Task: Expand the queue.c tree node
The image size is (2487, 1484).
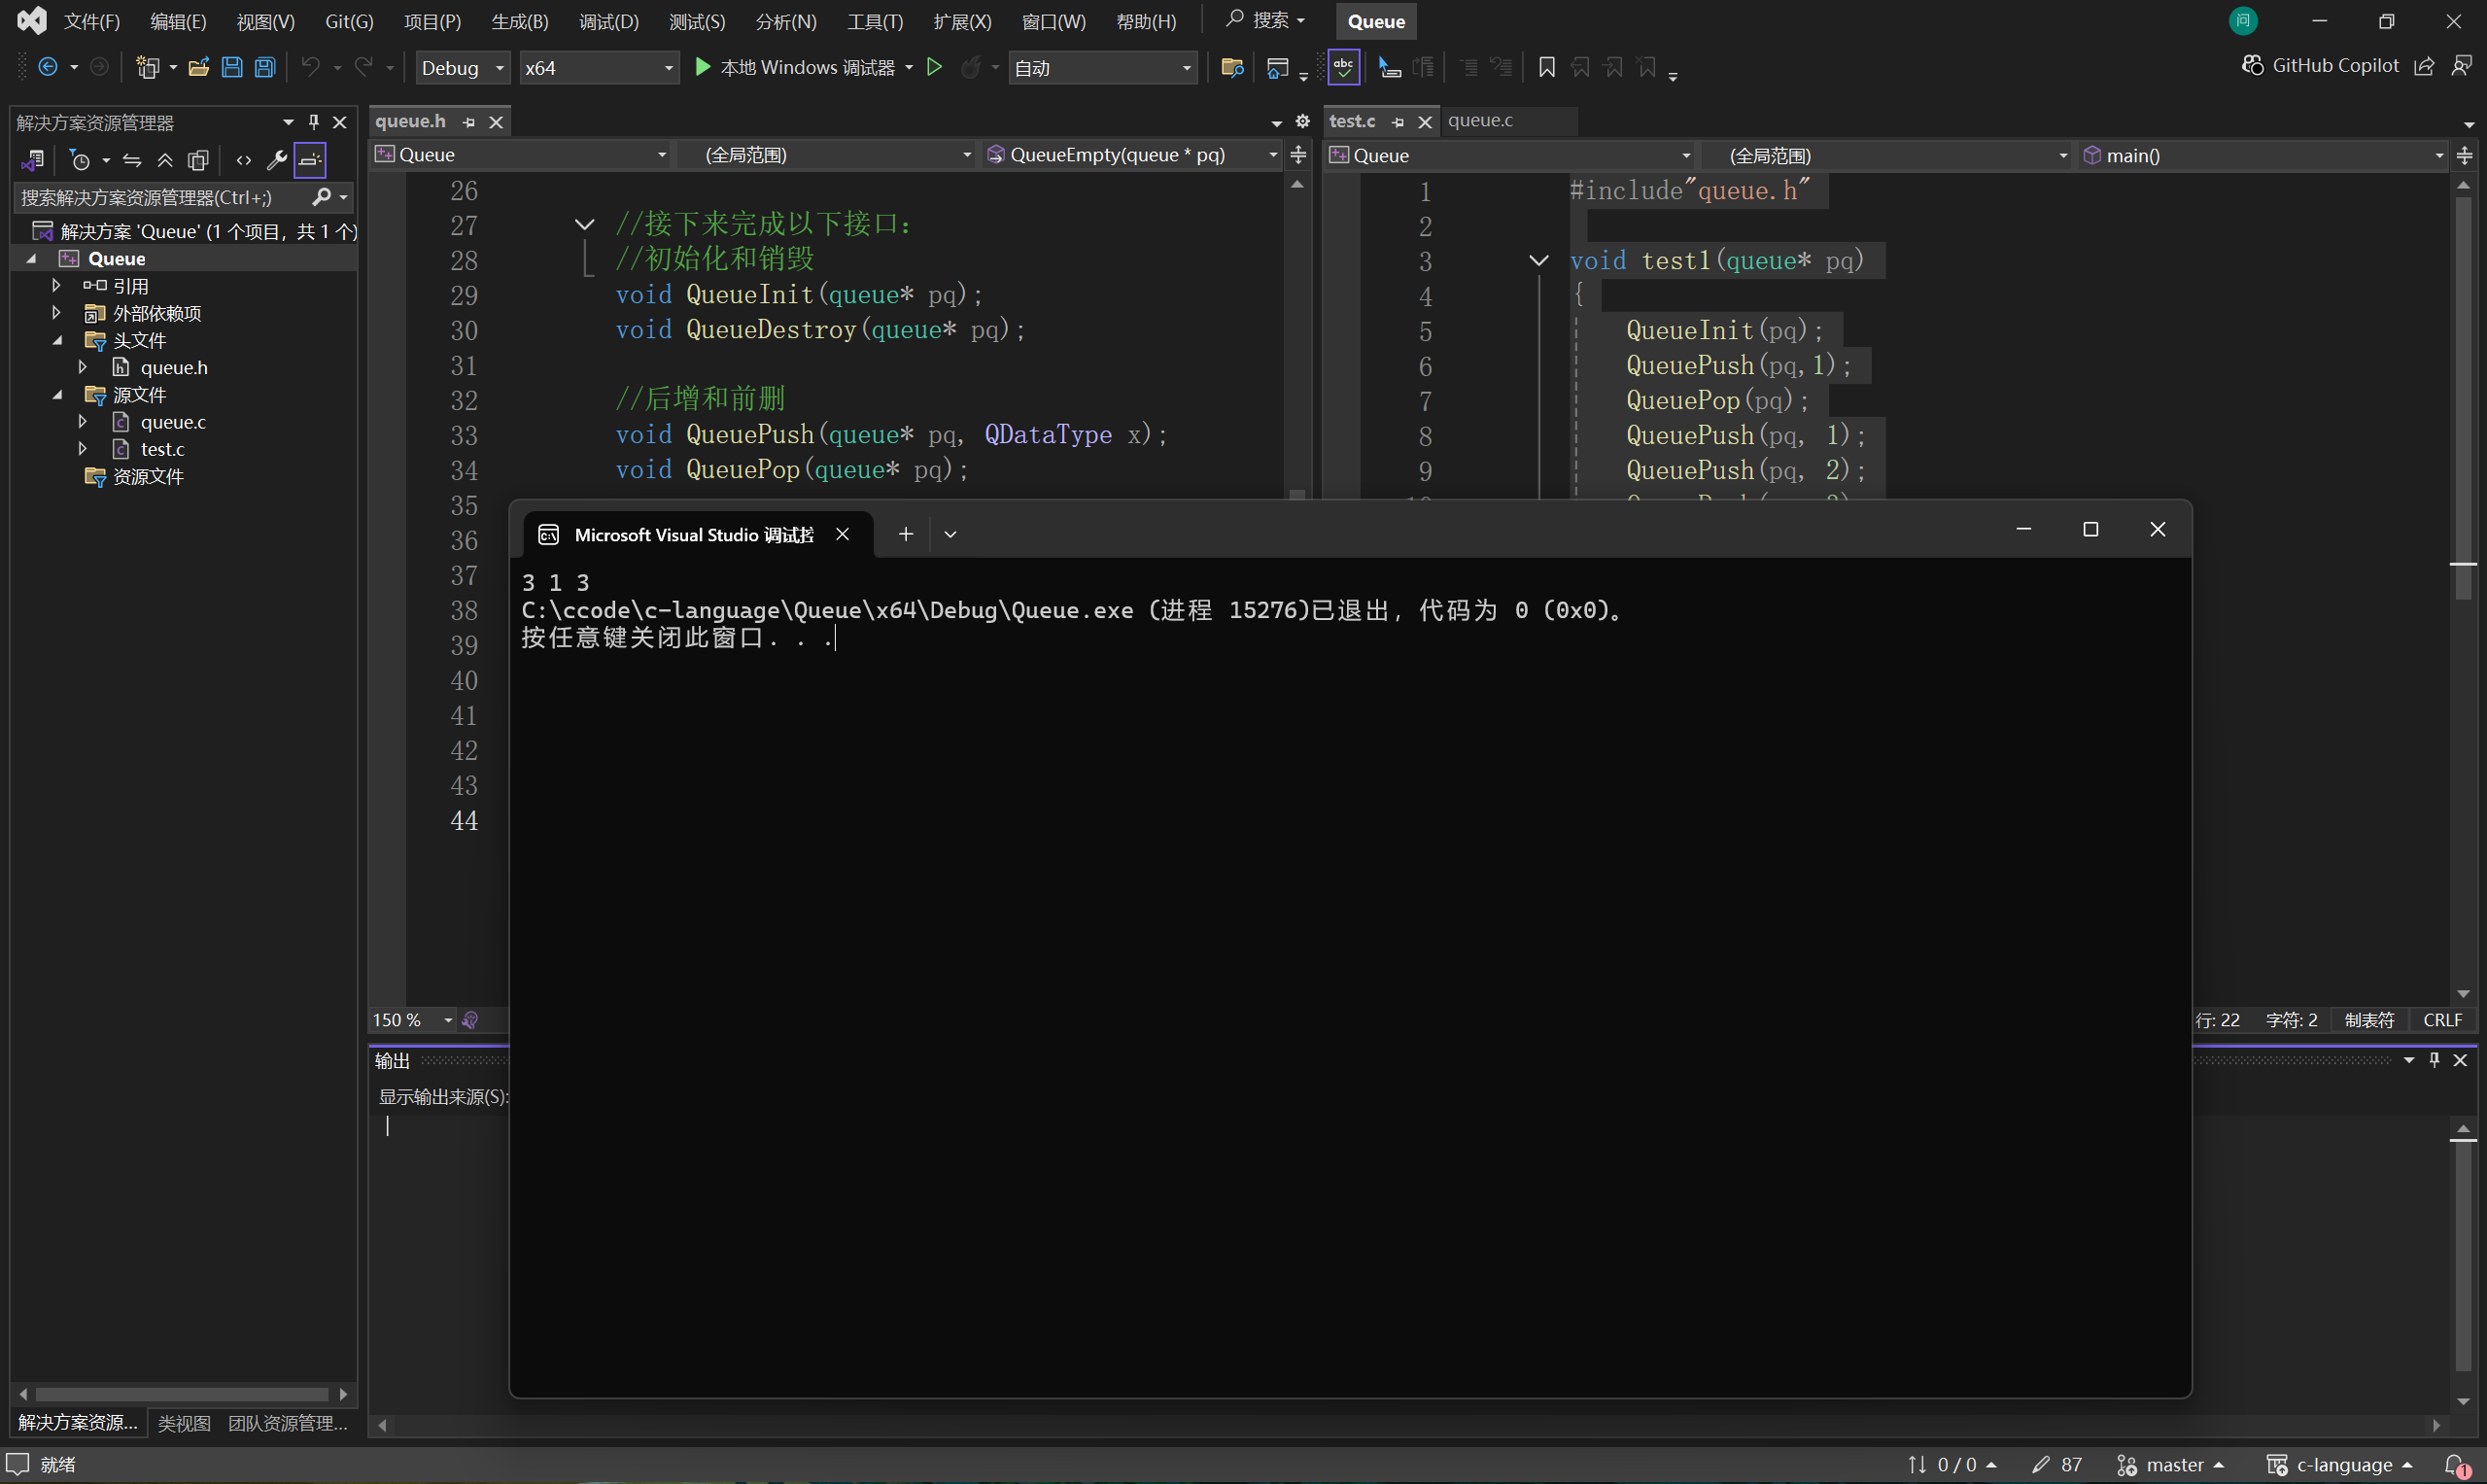Action: 83,422
